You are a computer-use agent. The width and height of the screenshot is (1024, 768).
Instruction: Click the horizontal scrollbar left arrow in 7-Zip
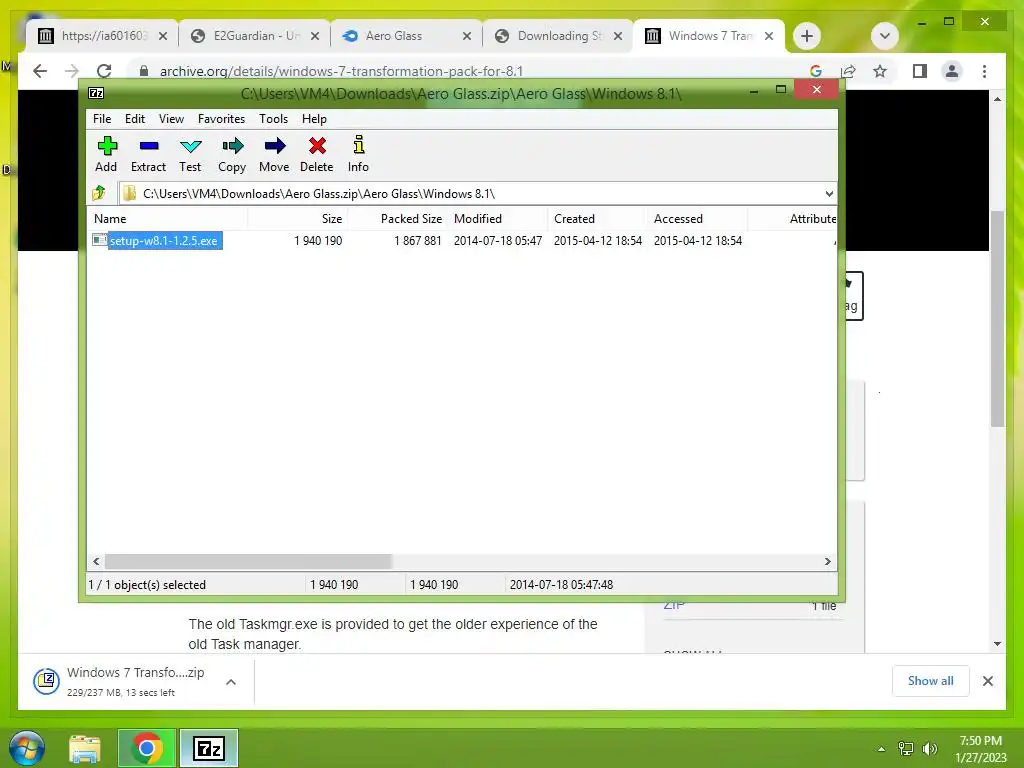pyautogui.click(x=96, y=561)
